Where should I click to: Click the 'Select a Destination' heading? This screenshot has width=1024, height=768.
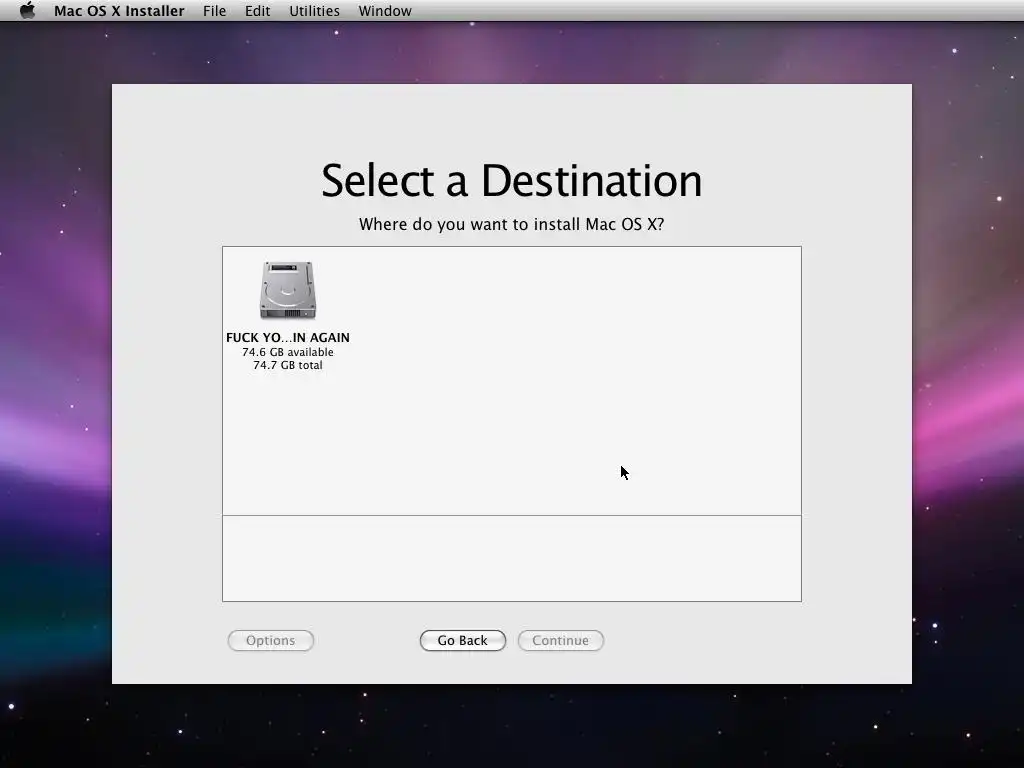click(x=512, y=181)
